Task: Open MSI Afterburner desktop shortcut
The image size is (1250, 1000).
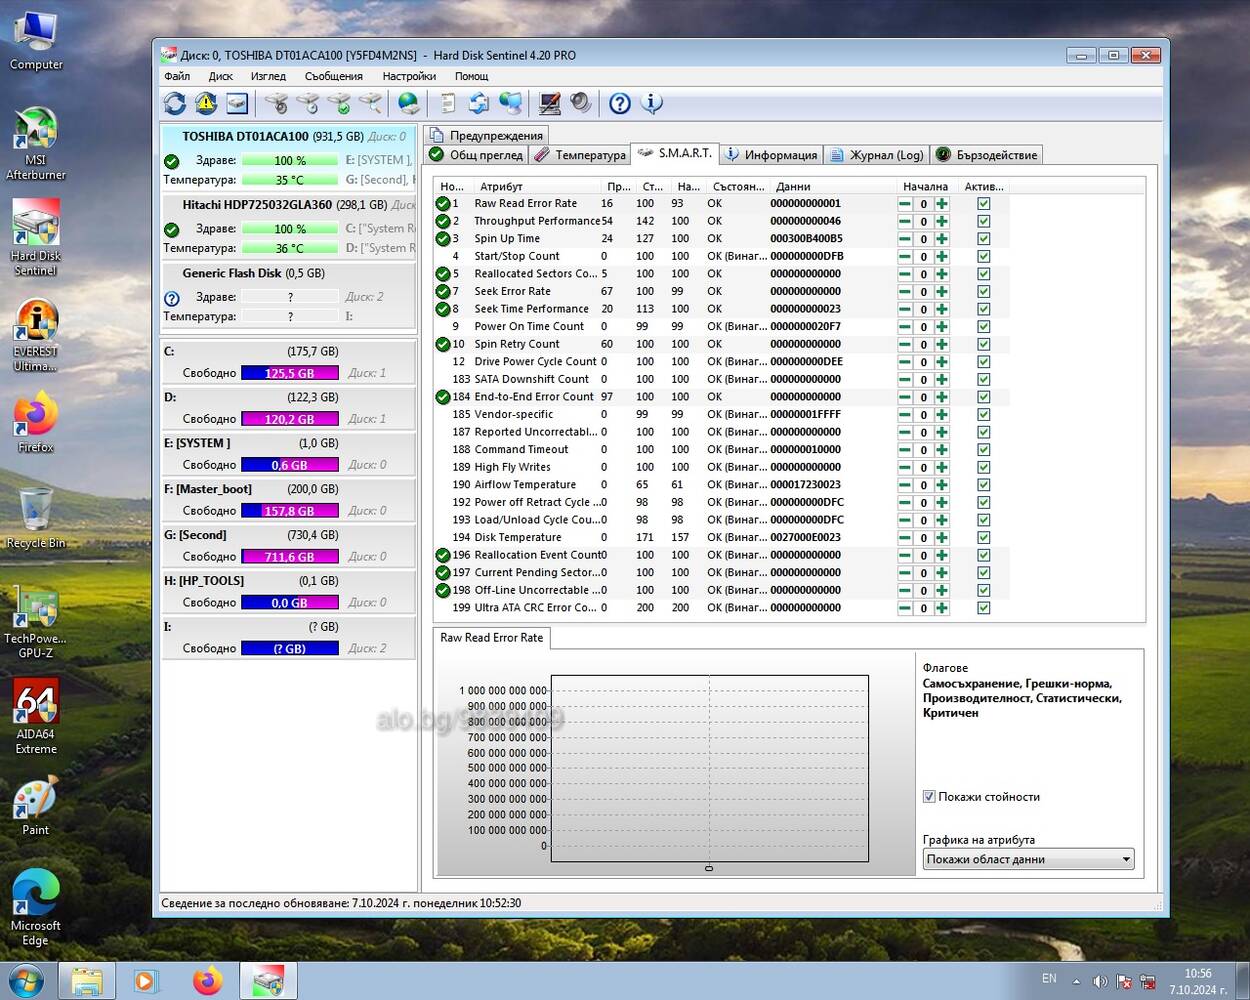Action: (x=36, y=144)
